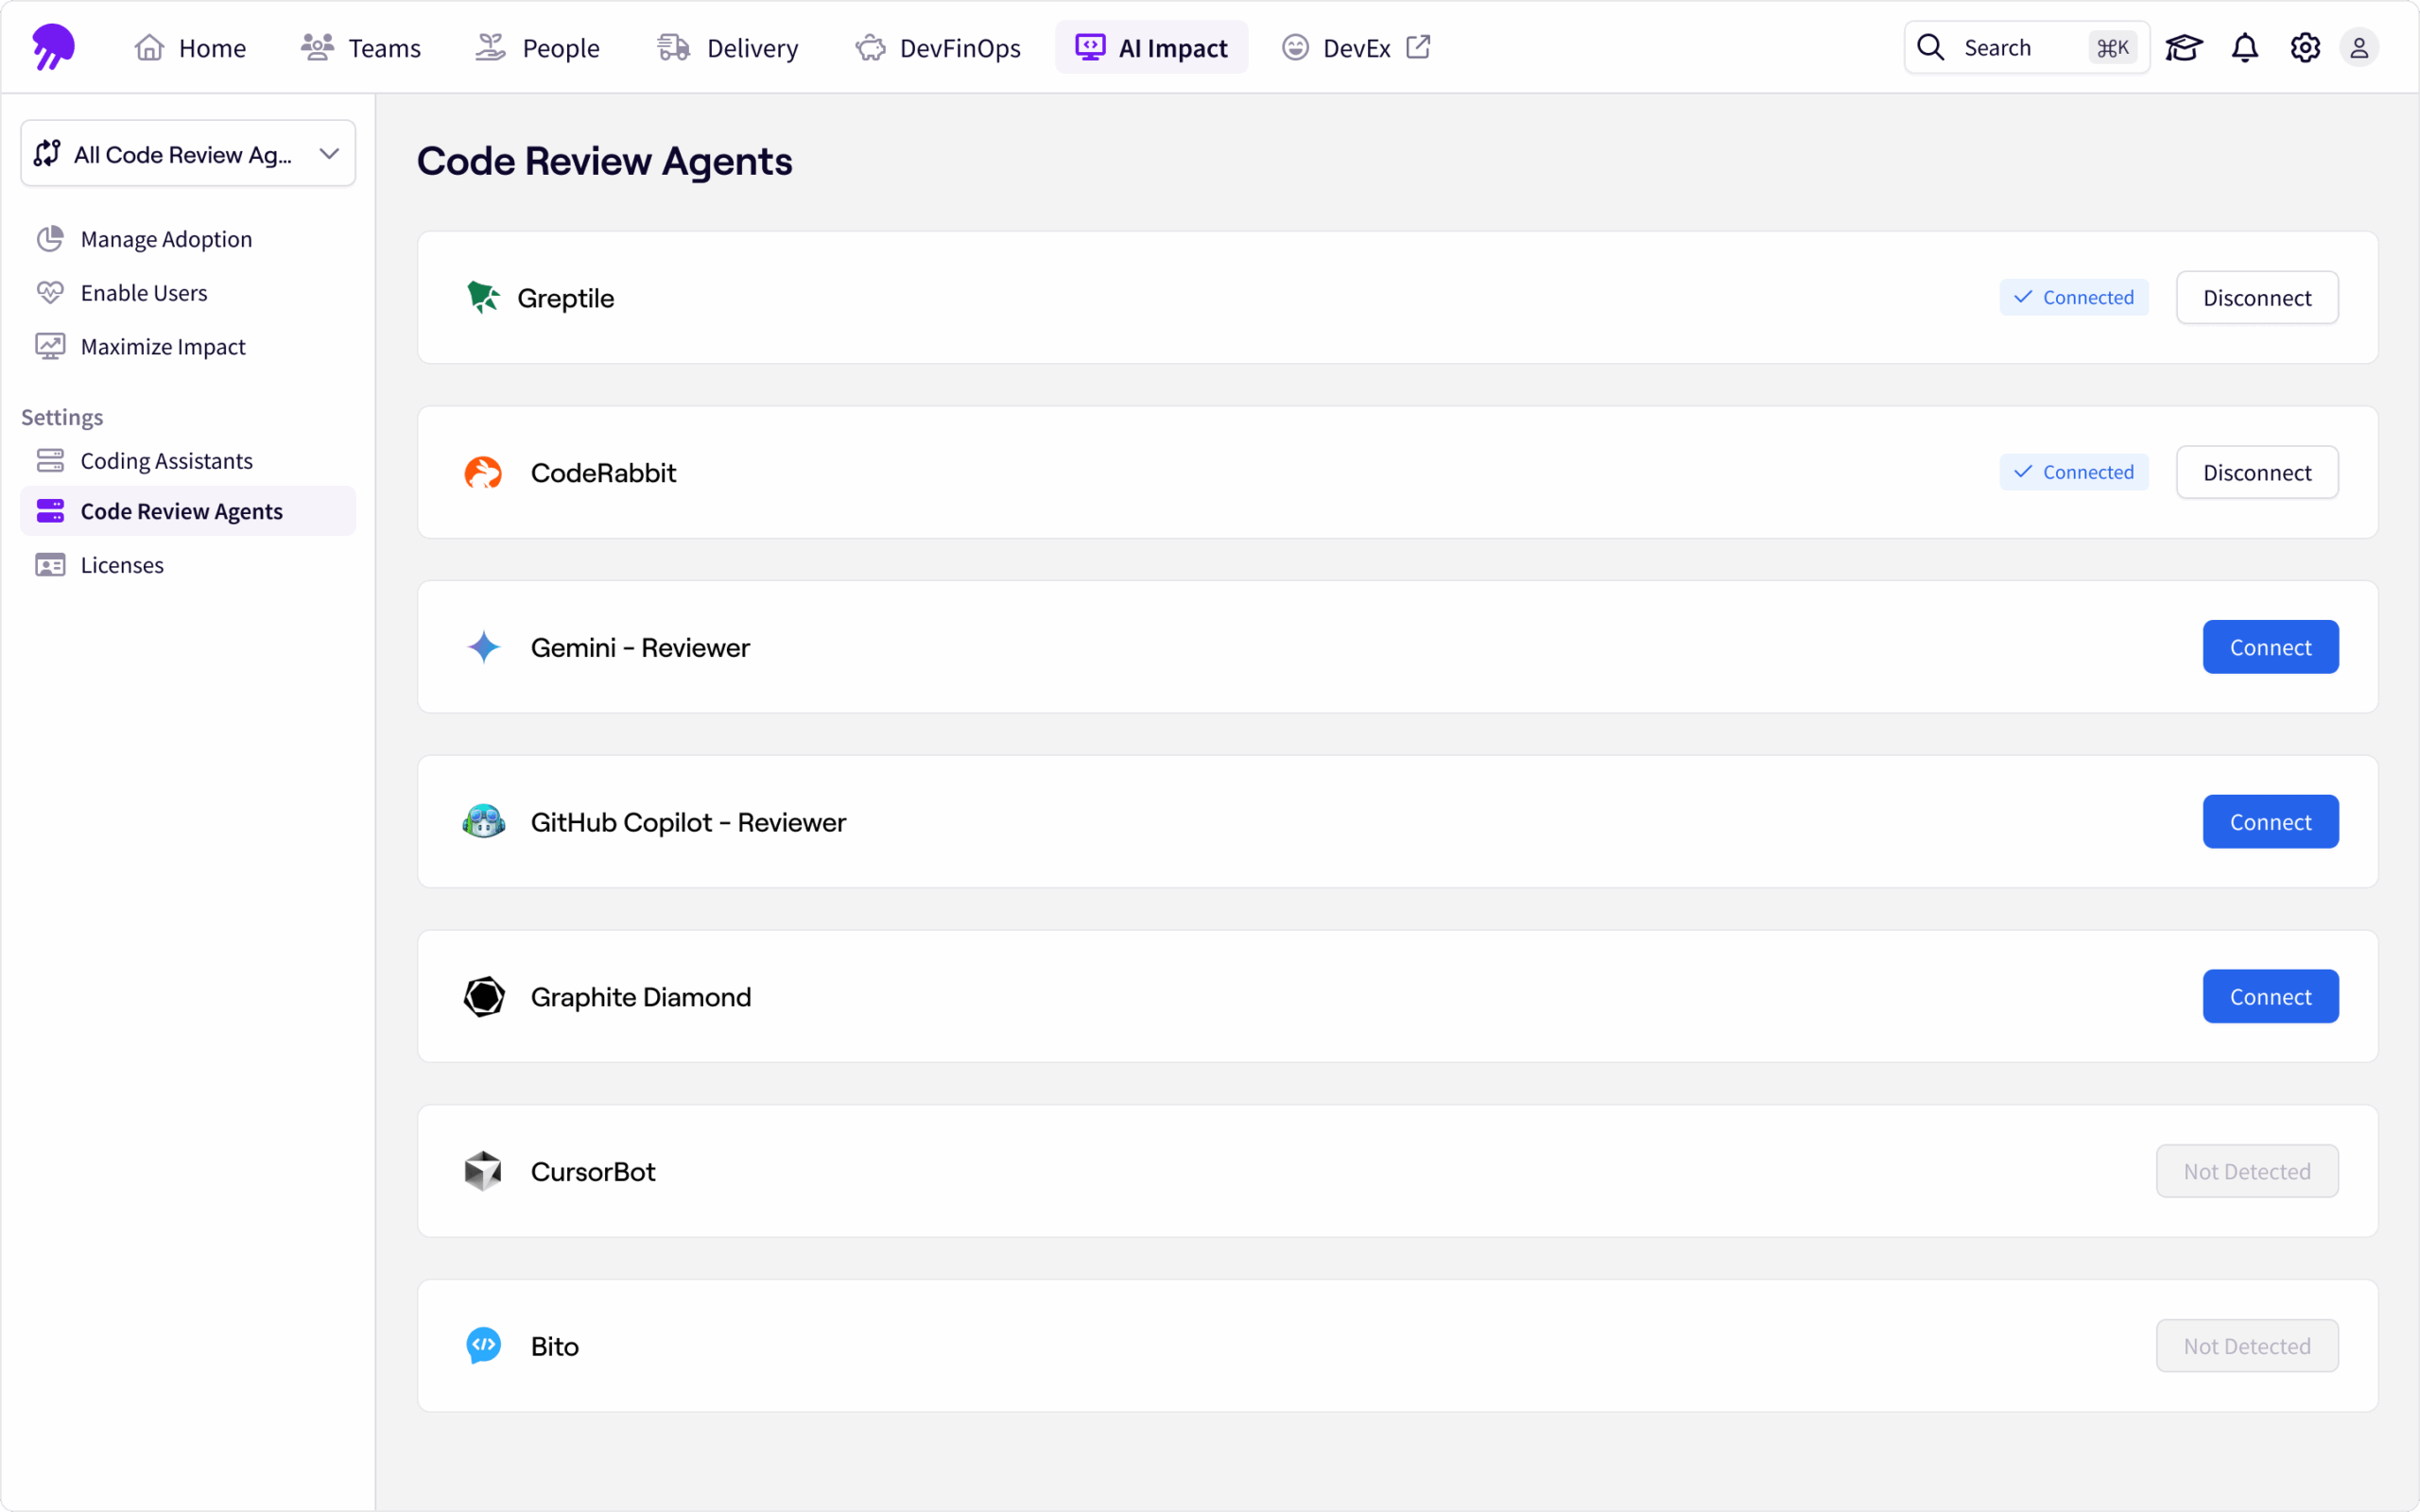The width and height of the screenshot is (2420, 1512).
Task: Select the Graphite Diamond logo
Action: pos(484,996)
